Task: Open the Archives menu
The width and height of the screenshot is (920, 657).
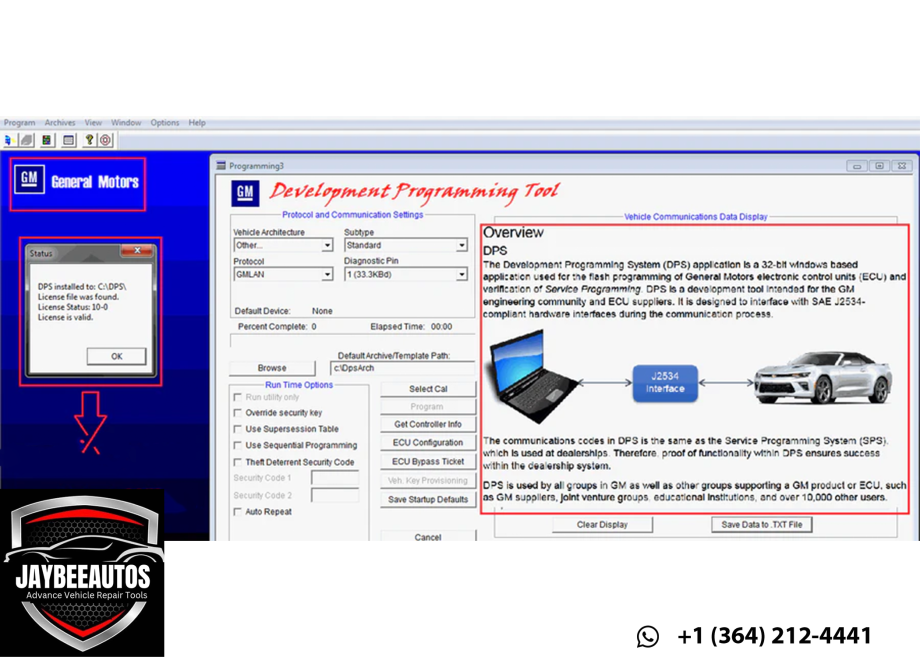Action: (x=60, y=123)
